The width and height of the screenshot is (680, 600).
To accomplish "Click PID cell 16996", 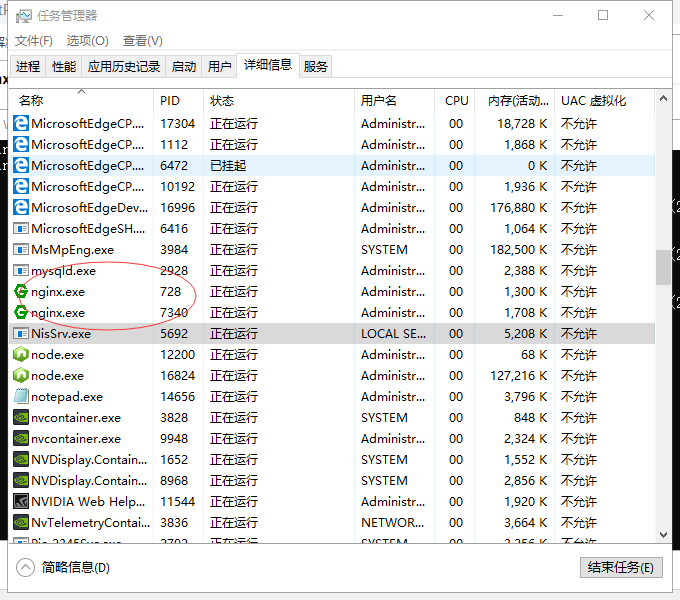I will click(x=177, y=208).
